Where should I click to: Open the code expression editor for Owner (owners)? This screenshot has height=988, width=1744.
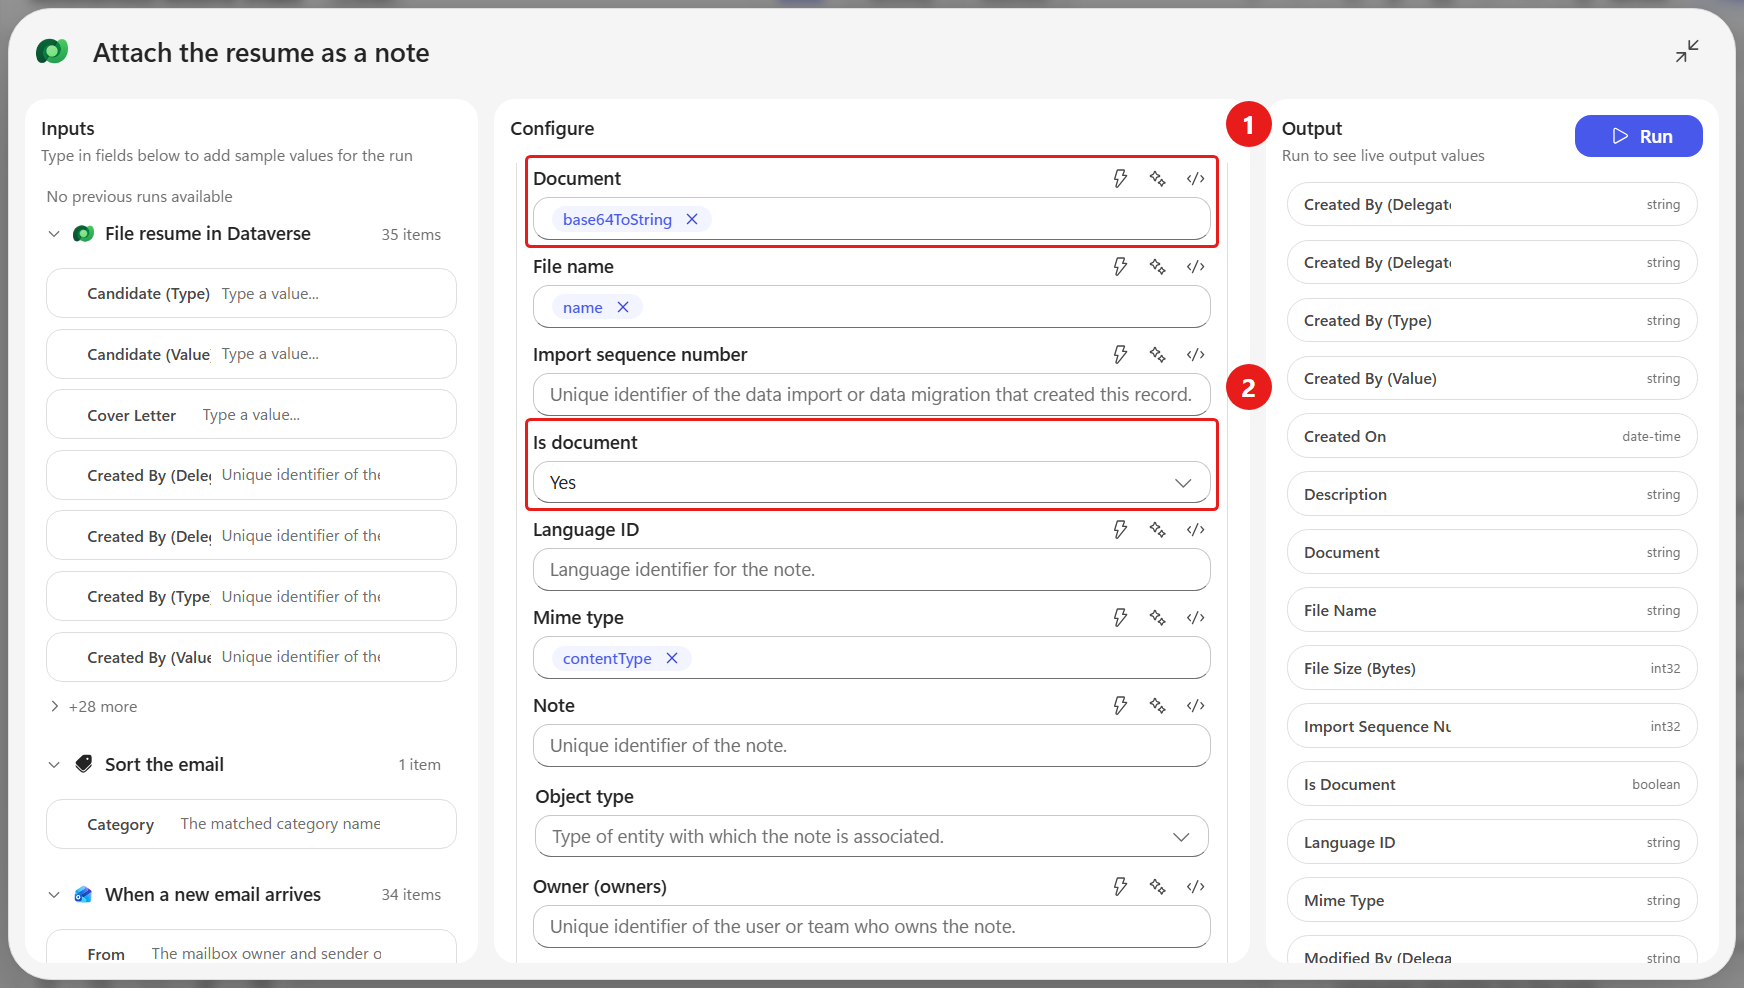(1196, 887)
